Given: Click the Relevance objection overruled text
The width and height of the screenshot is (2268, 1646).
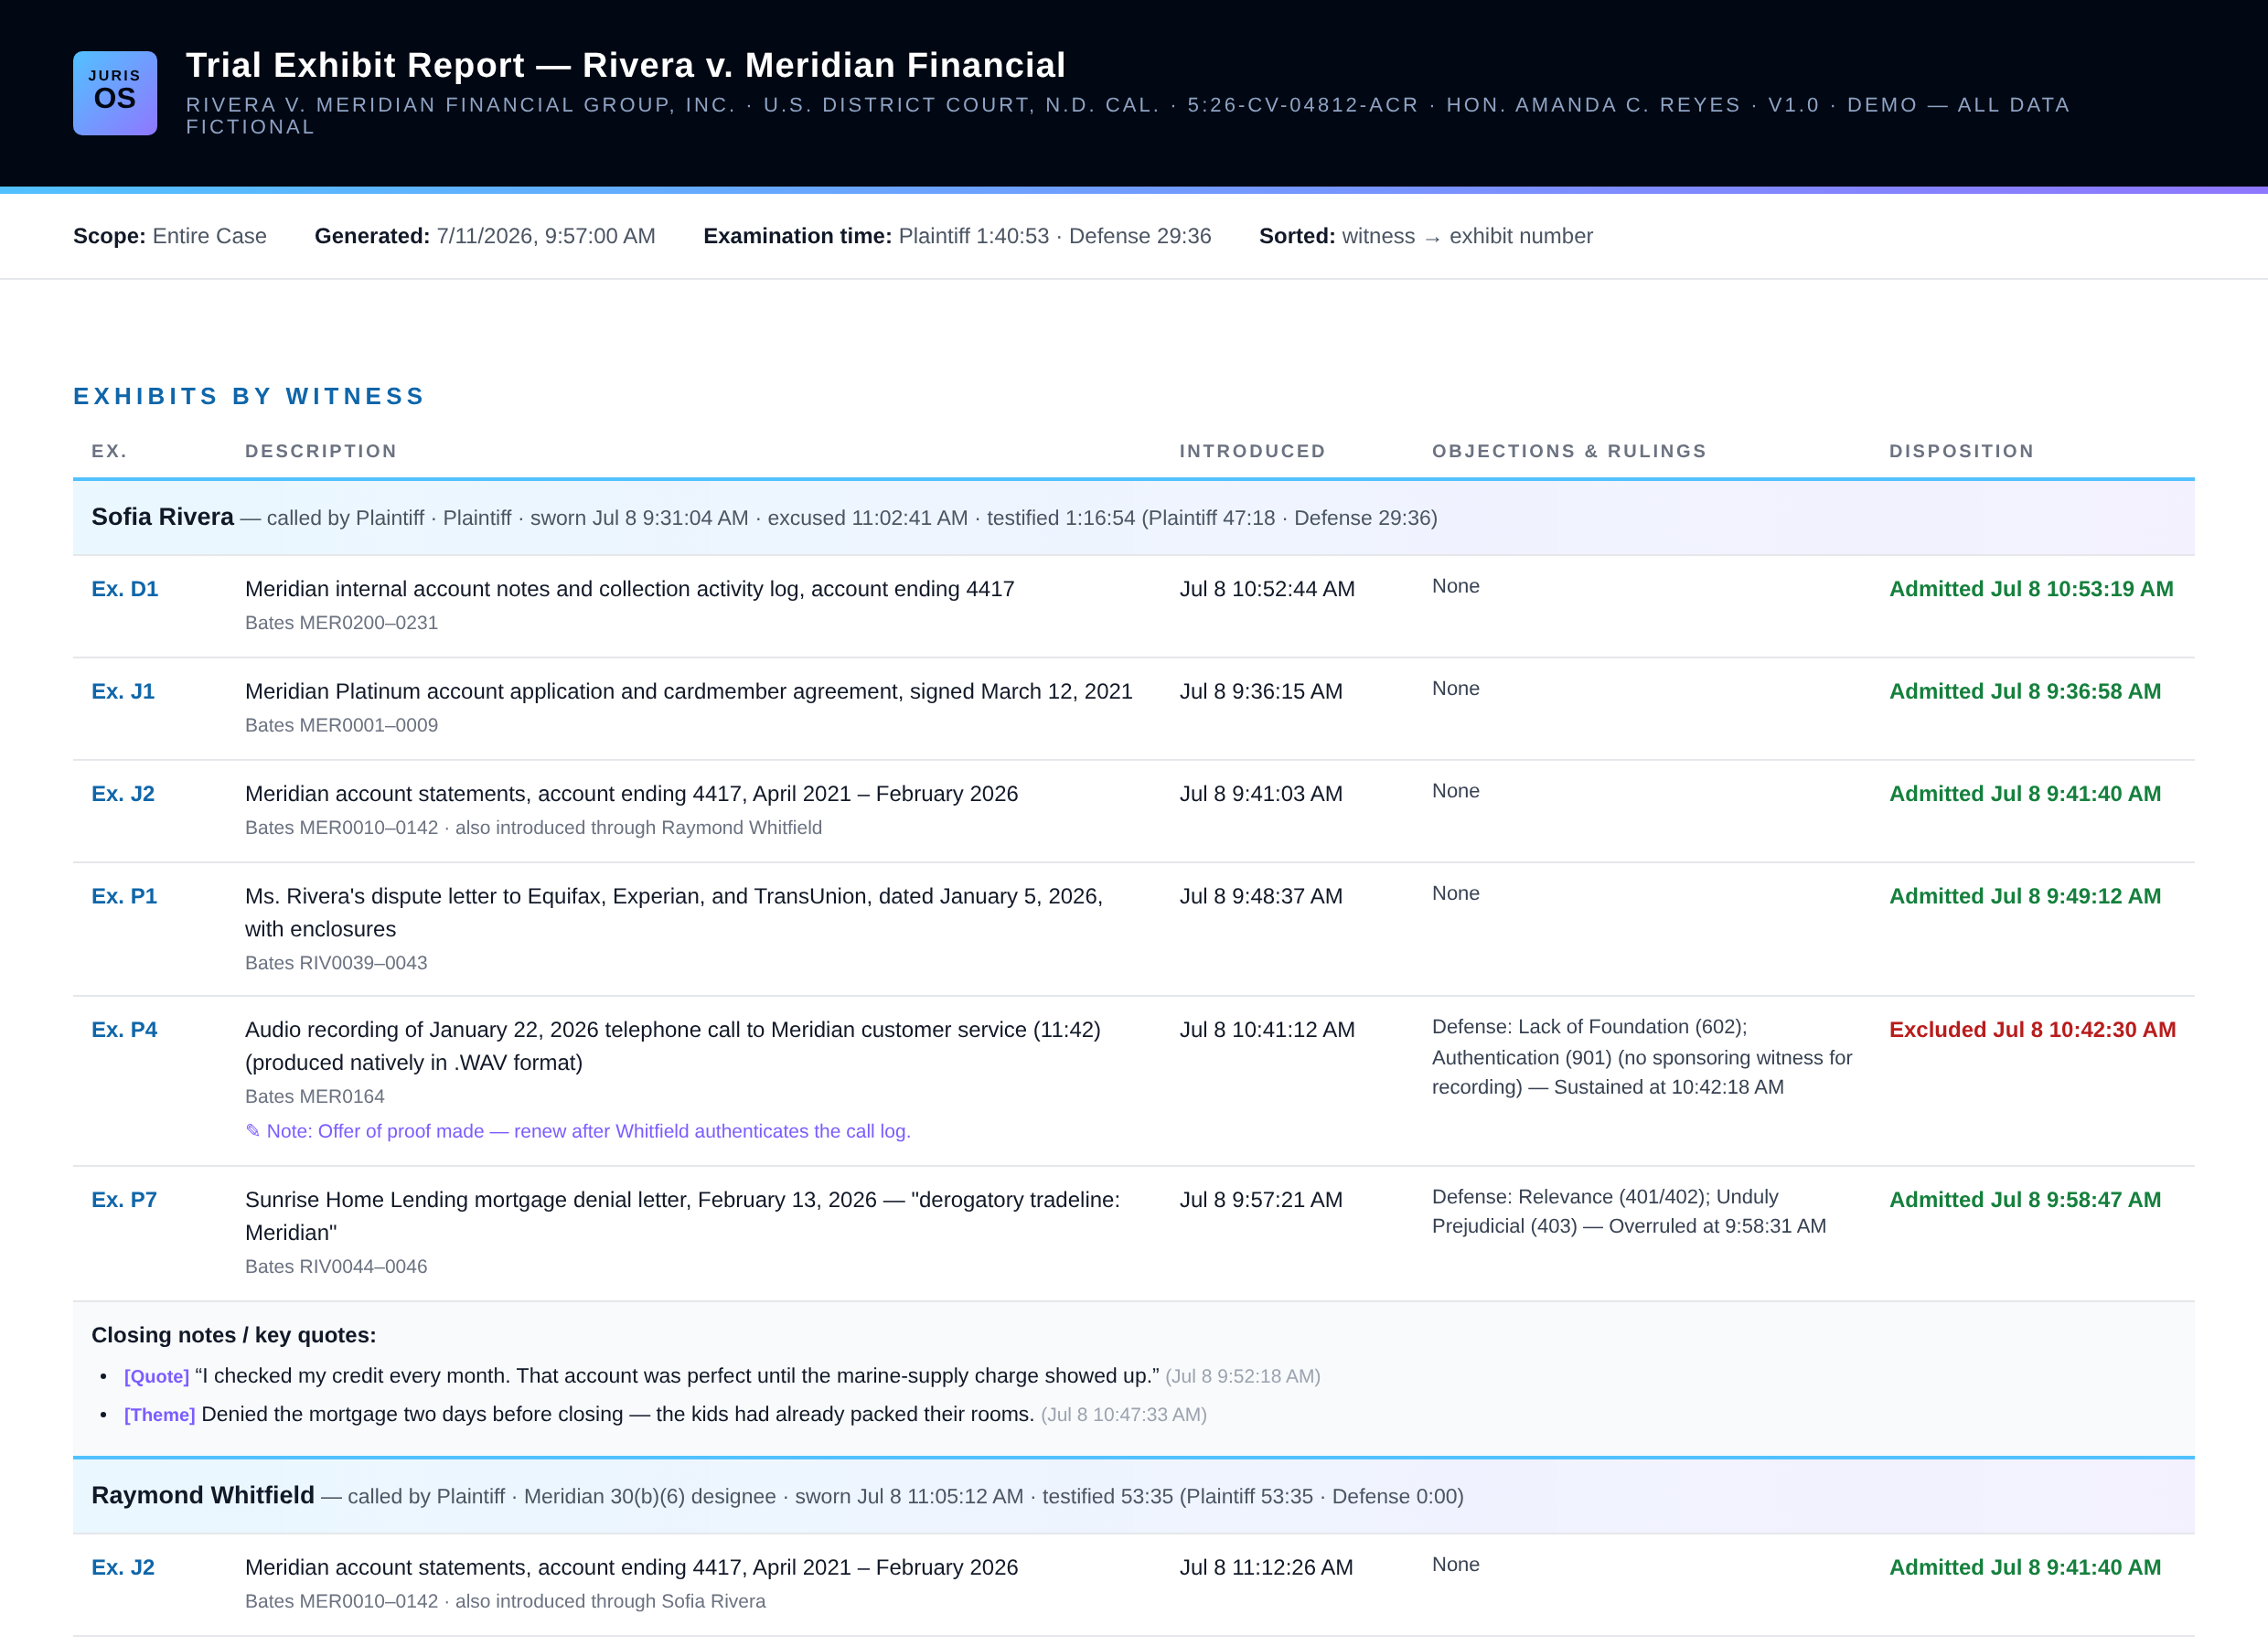Looking at the screenshot, I should coord(1629,1211).
